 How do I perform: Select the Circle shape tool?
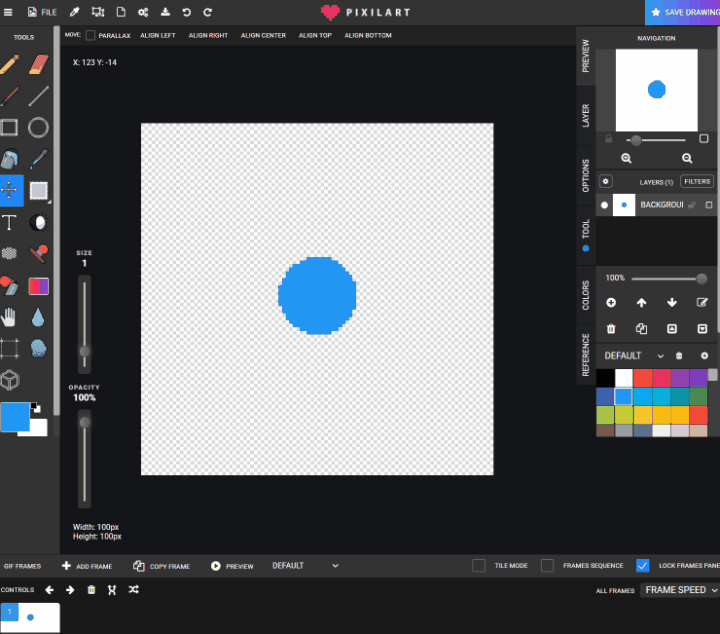pyautogui.click(x=38, y=128)
